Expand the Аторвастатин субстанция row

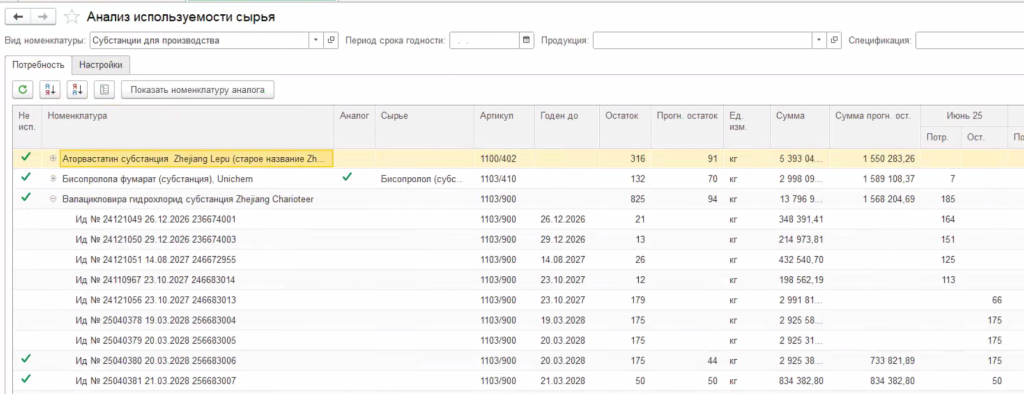(54, 159)
